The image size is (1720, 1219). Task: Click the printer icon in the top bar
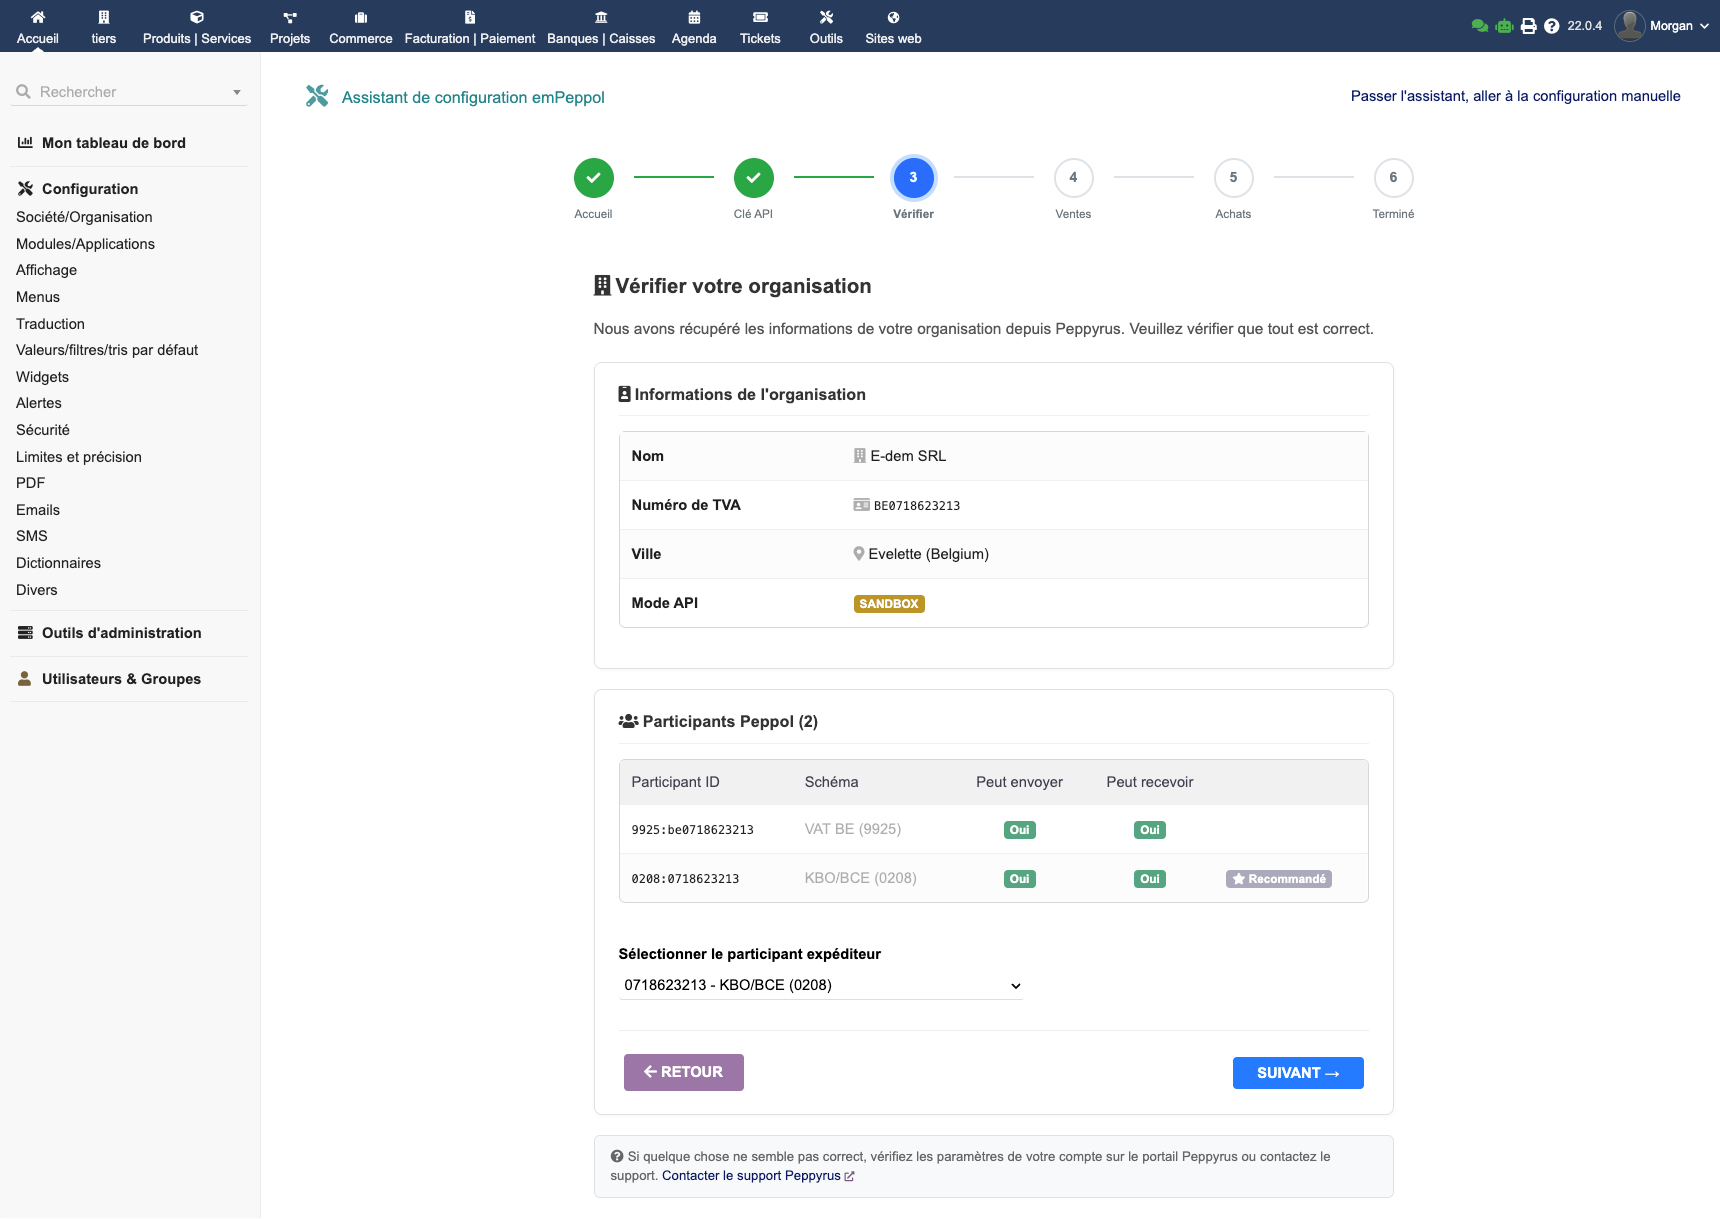[1528, 26]
